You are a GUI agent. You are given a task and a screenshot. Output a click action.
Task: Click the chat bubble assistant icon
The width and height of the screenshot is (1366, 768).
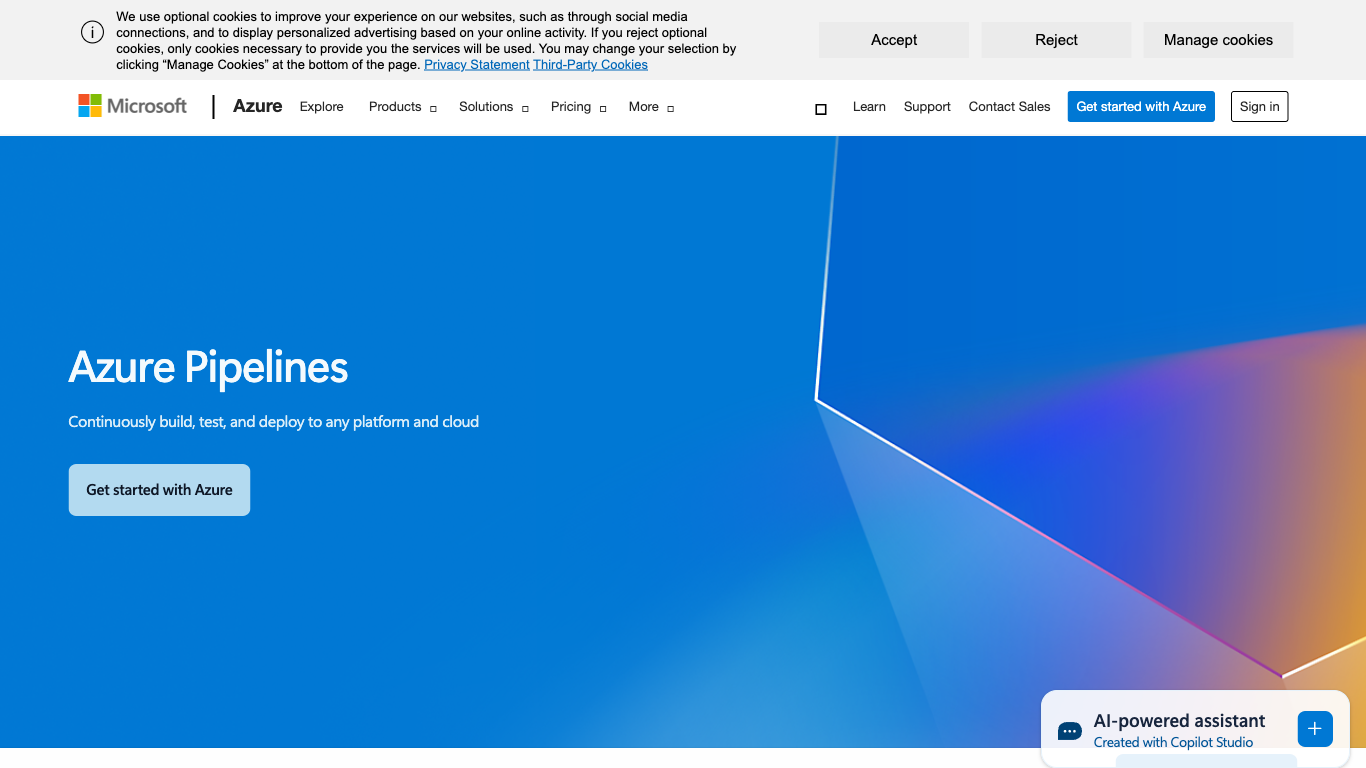point(1069,731)
